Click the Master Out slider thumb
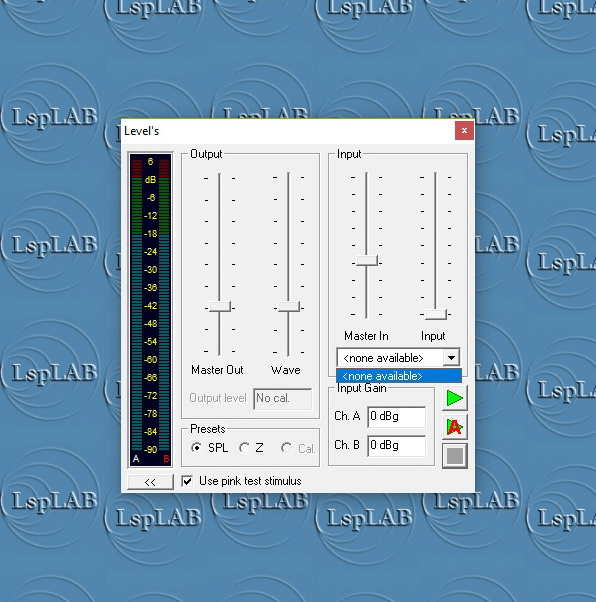This screenshot has height=602, width=596. coord(220,307)
